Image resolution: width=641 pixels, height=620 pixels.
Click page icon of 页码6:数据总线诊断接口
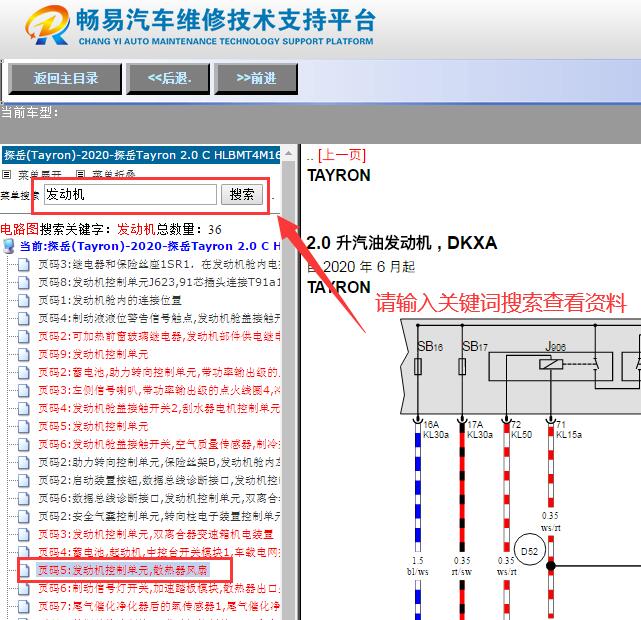(24, 498)
